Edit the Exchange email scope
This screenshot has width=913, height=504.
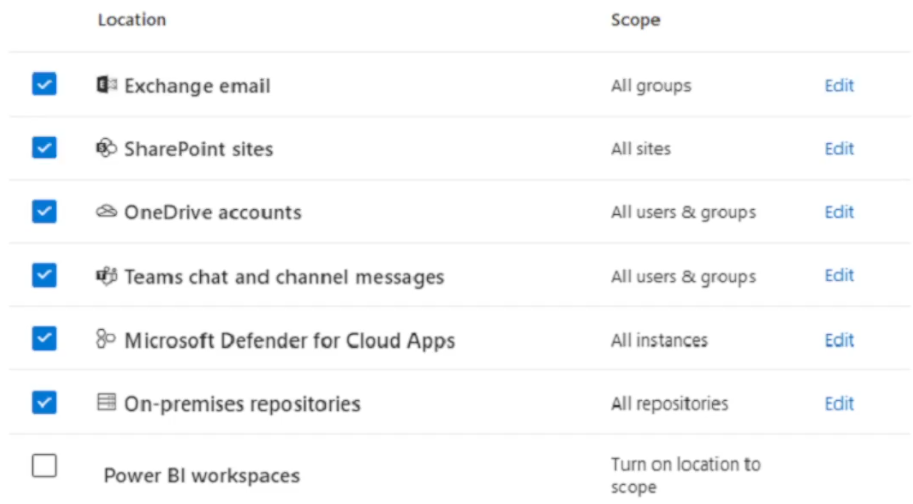[x=838, y=85]
